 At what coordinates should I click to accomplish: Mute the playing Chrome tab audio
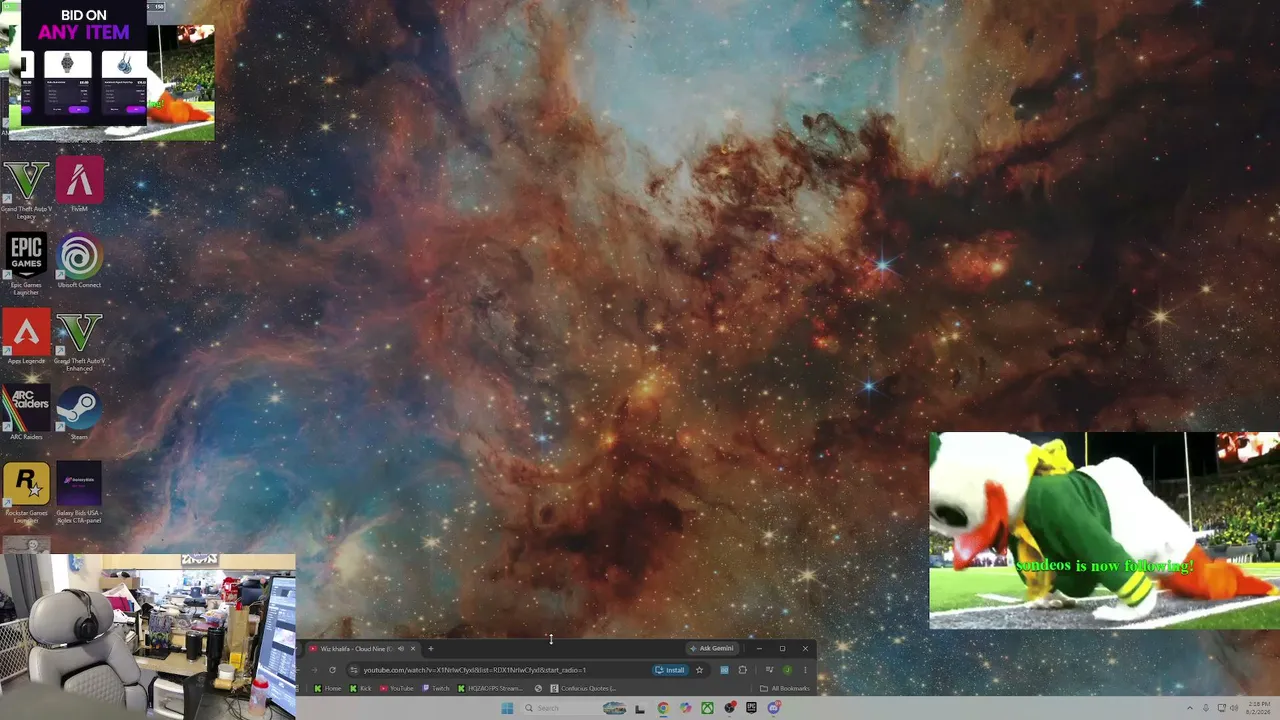[x=401, y=648]
